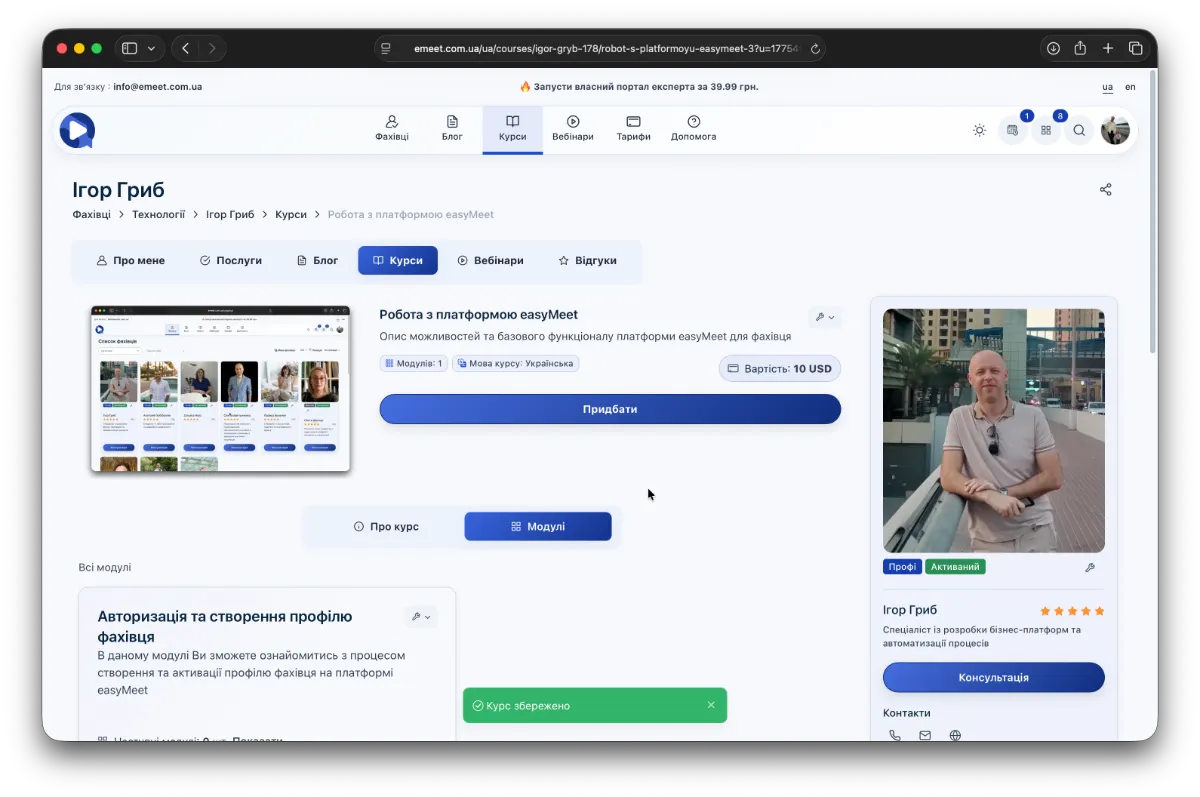The height and width of the screenshot is (797, 1200).
Task: Click the search magnifier icon
Action: (1079, 130)
